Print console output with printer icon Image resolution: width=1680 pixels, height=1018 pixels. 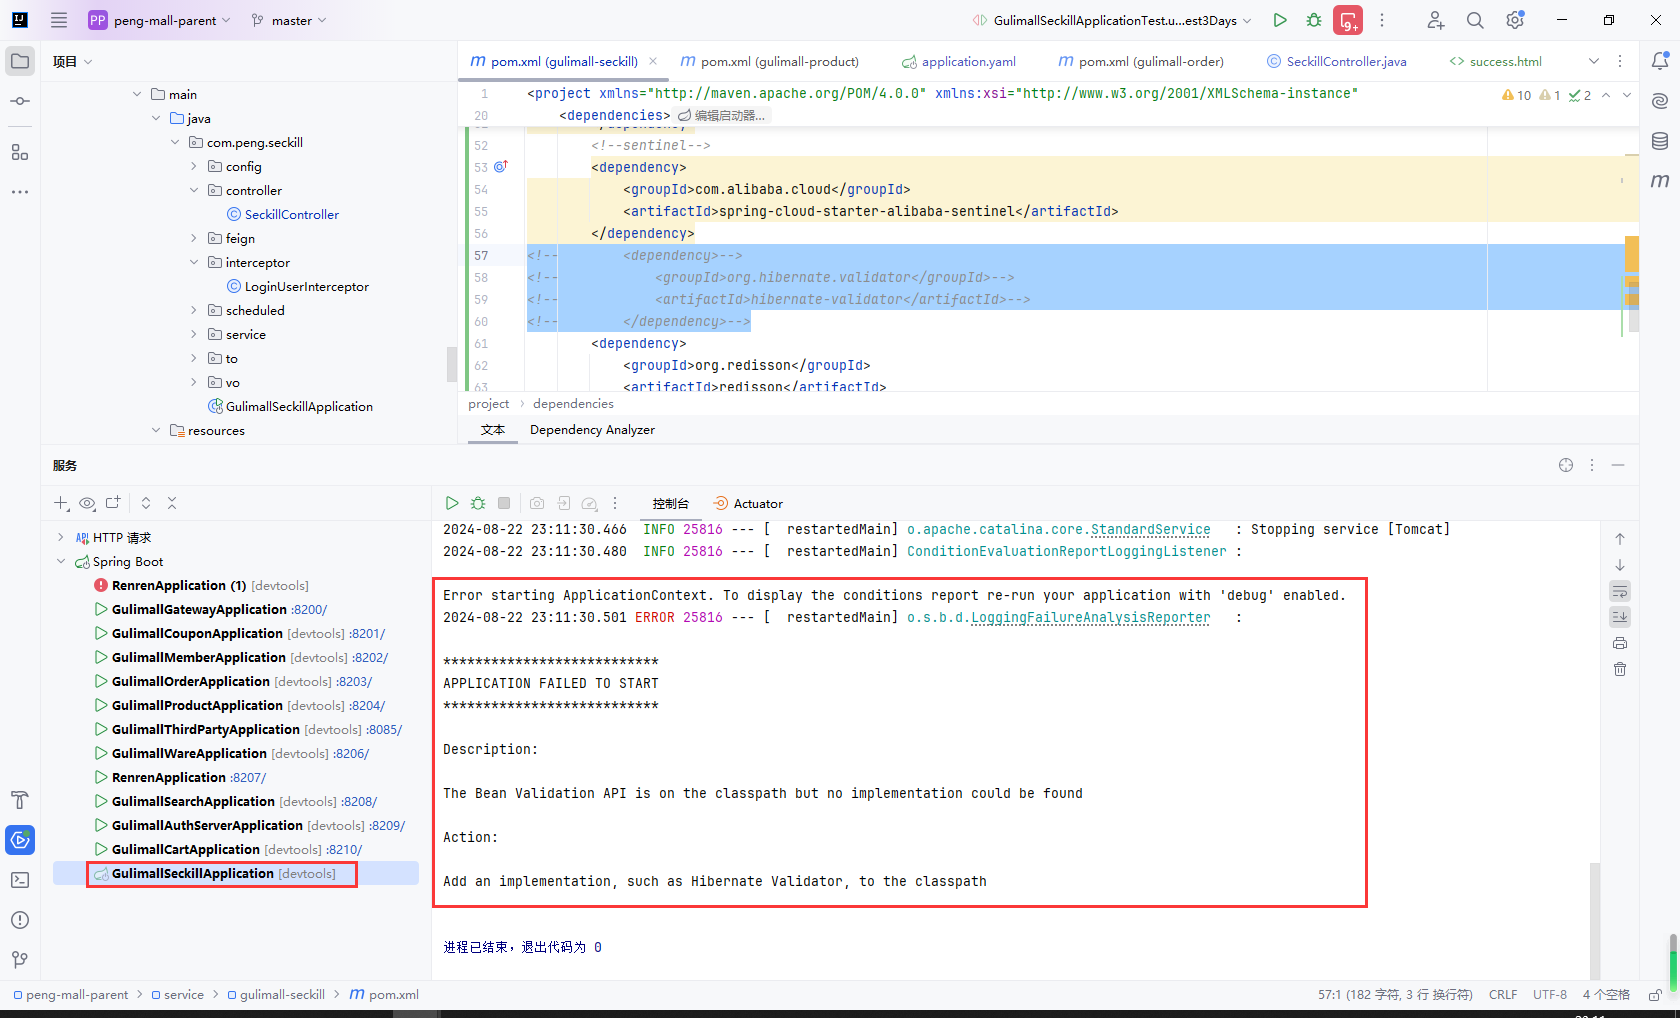coord(1620,643)
